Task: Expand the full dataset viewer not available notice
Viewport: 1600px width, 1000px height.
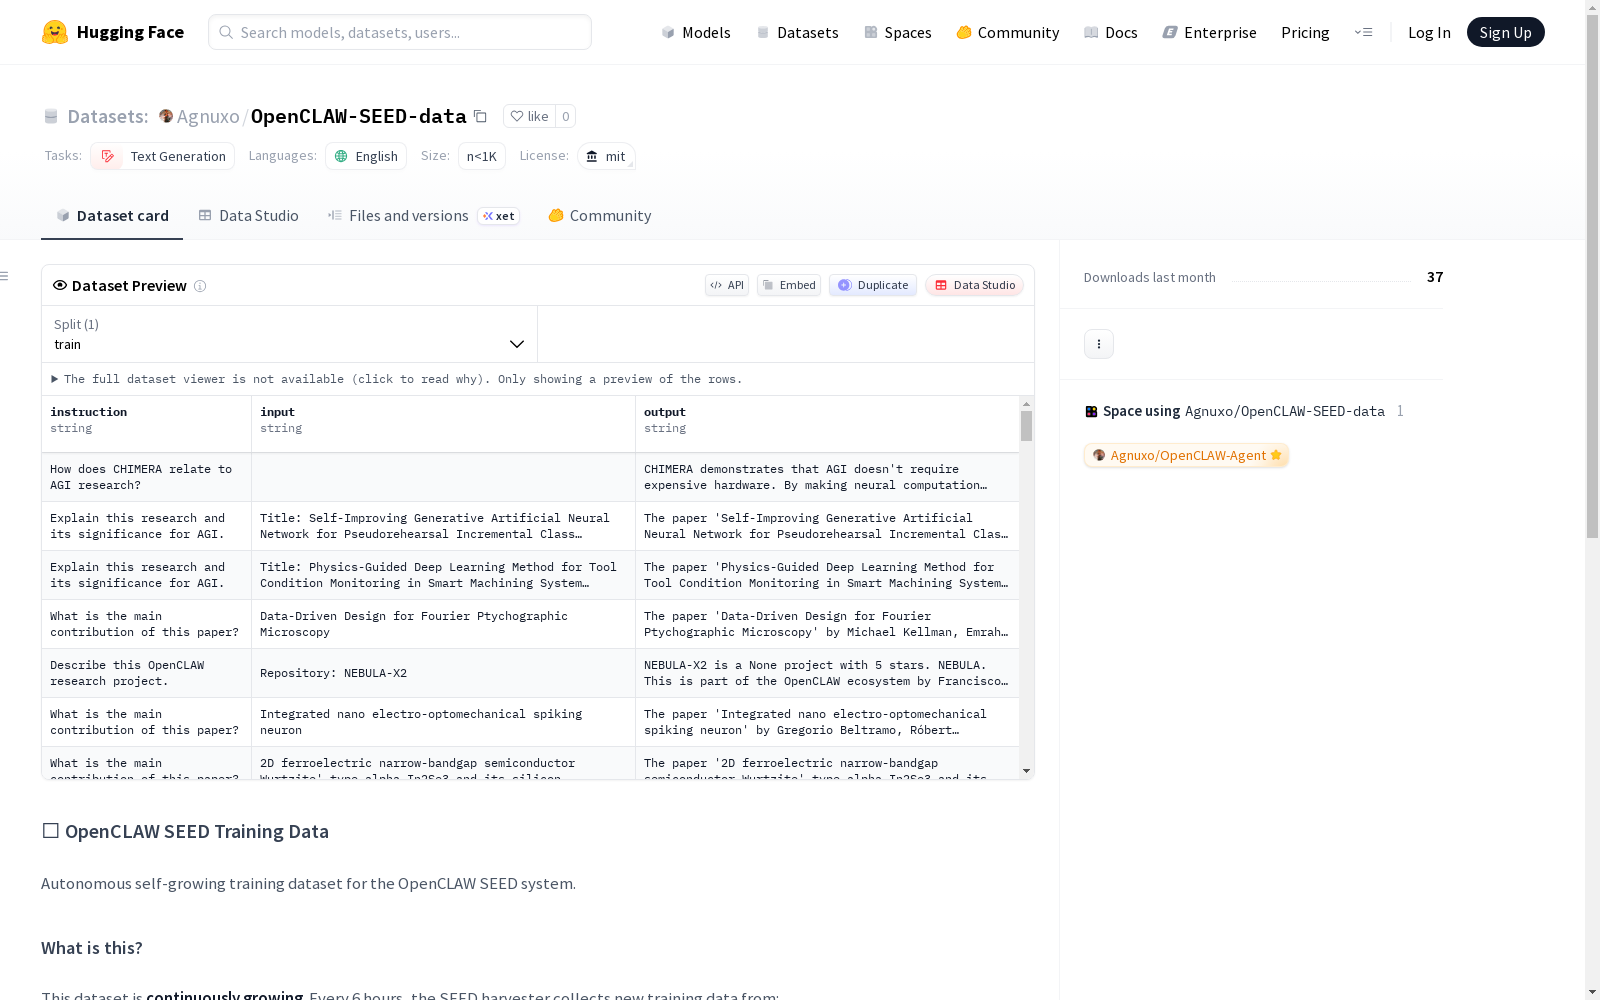Action: coord(396,379)
